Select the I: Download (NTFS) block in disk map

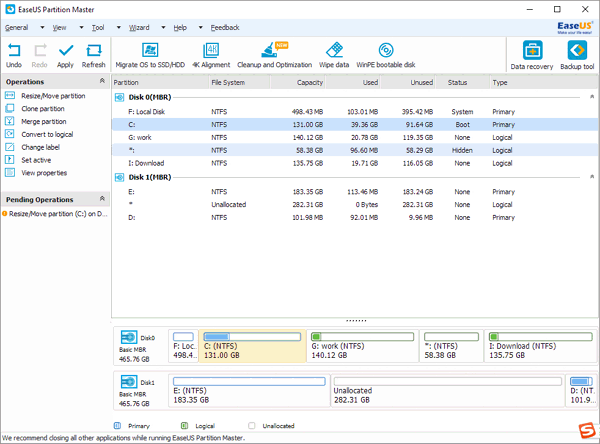coord(541,346)
